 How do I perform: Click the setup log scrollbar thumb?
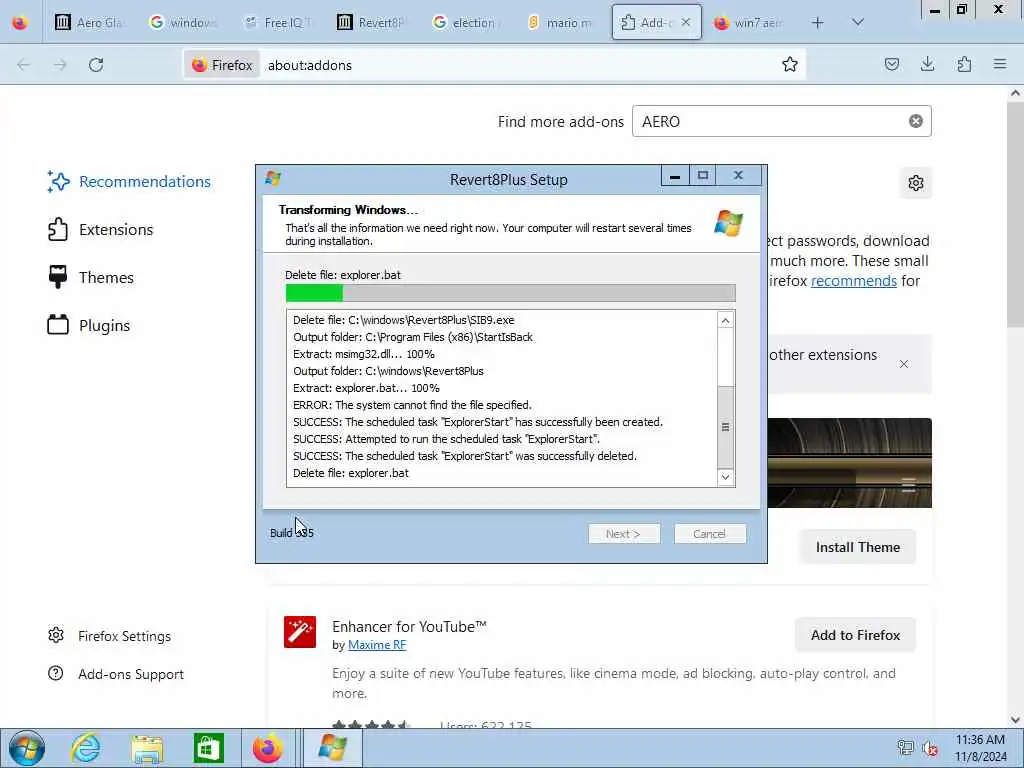pos(725,426)
